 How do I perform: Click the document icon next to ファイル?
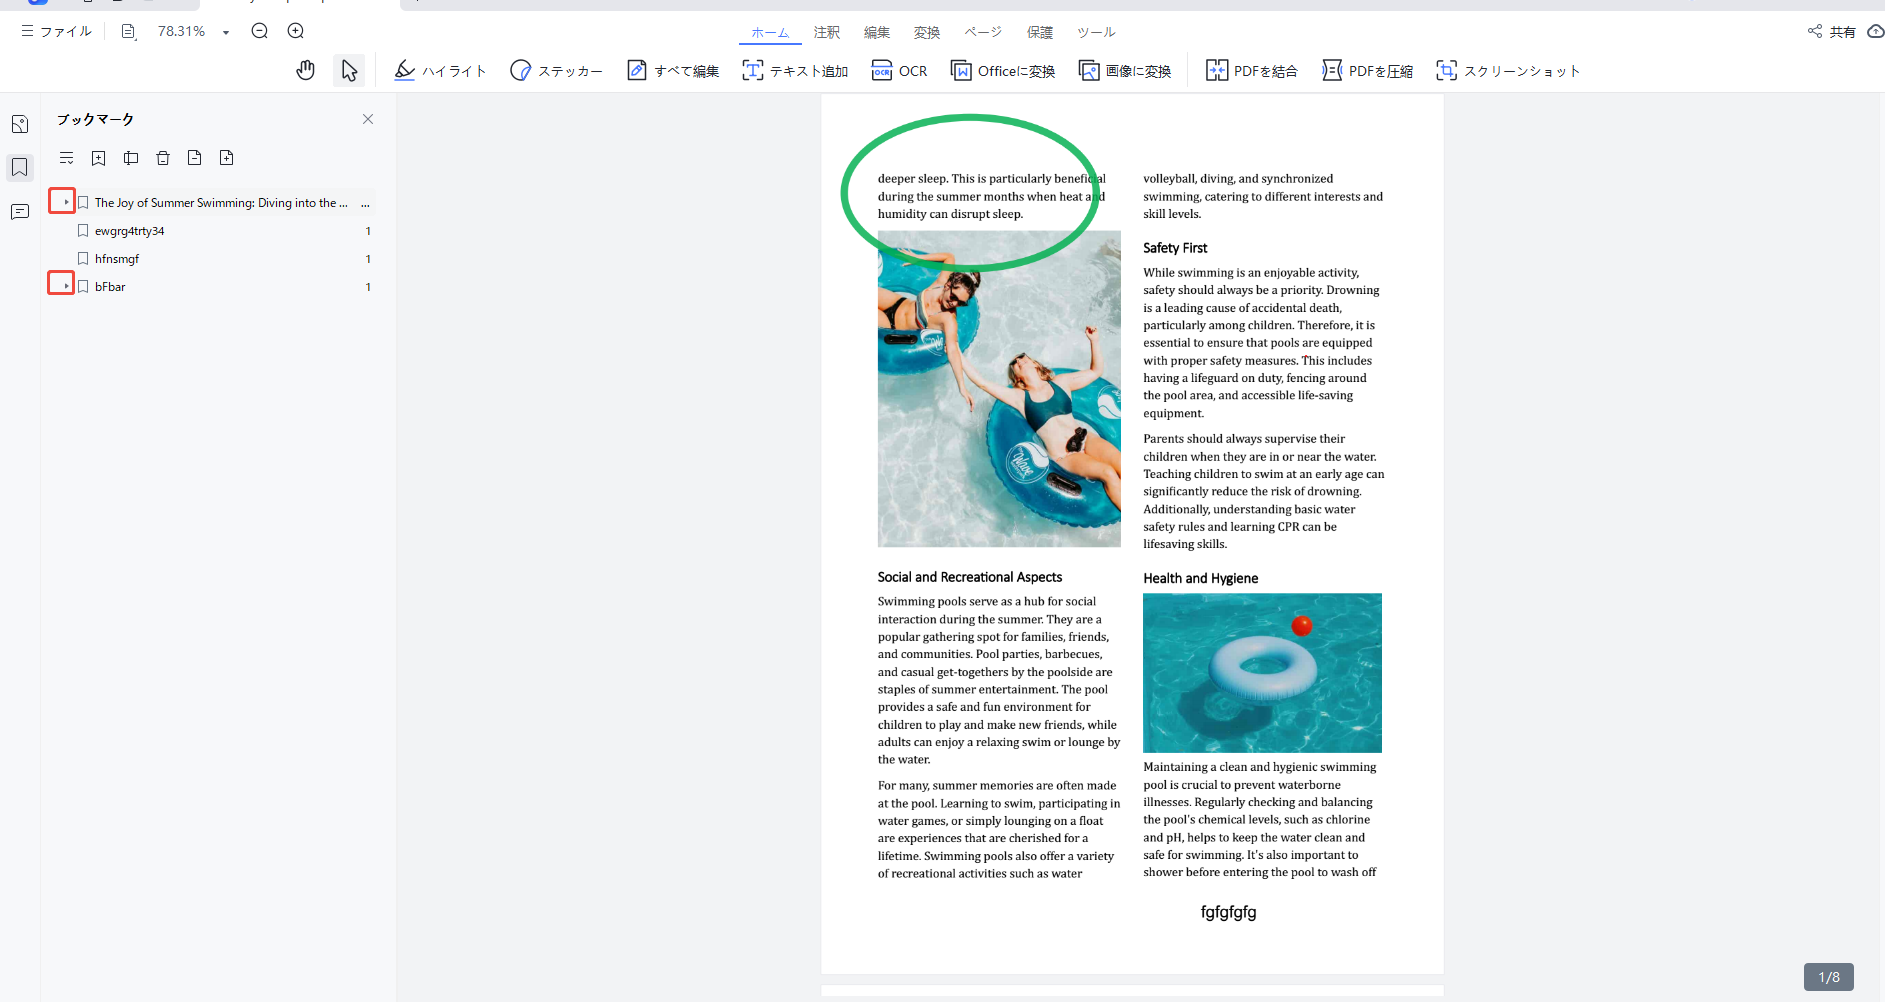128,32
